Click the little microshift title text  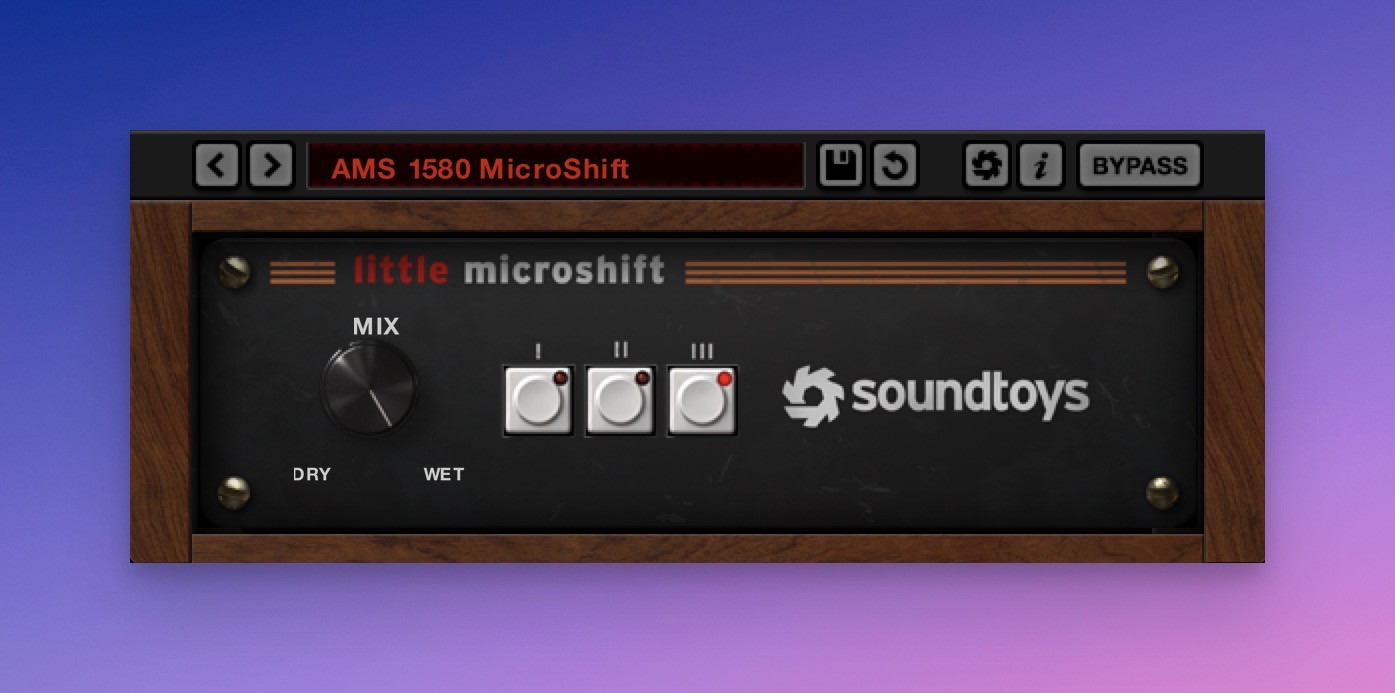click(x=509, y=271)
